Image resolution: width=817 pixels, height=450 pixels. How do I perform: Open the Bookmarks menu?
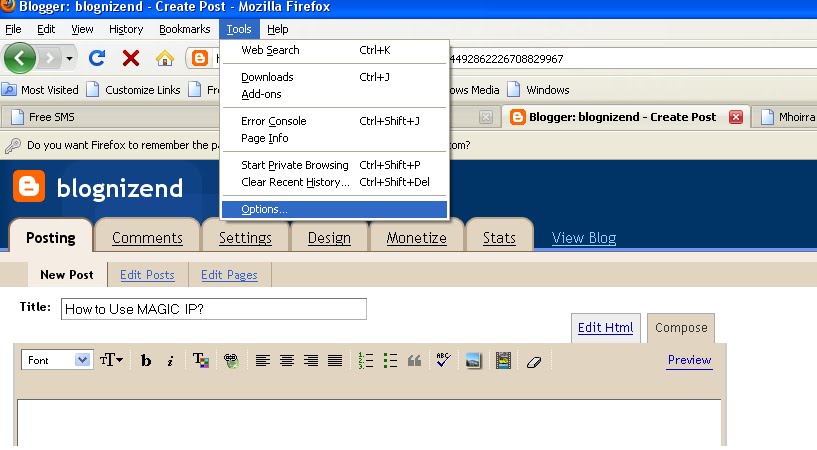coord(184,29)
